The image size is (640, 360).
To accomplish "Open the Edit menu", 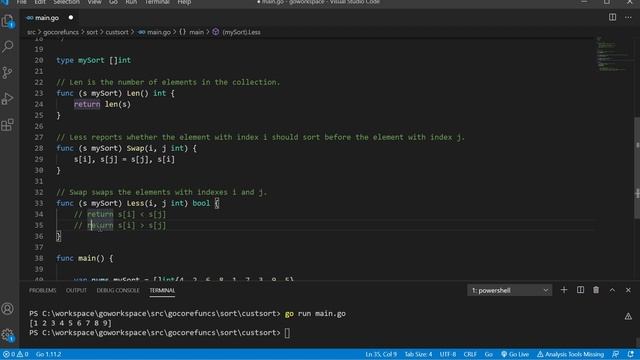I will click(x=40, y=2).
